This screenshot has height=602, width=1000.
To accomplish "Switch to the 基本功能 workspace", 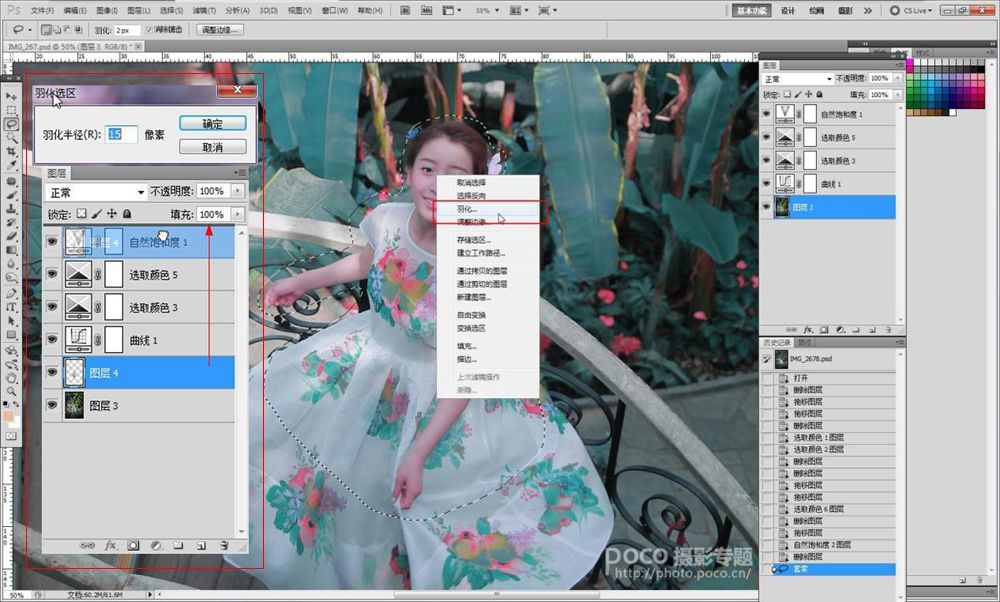I will 751,10.
